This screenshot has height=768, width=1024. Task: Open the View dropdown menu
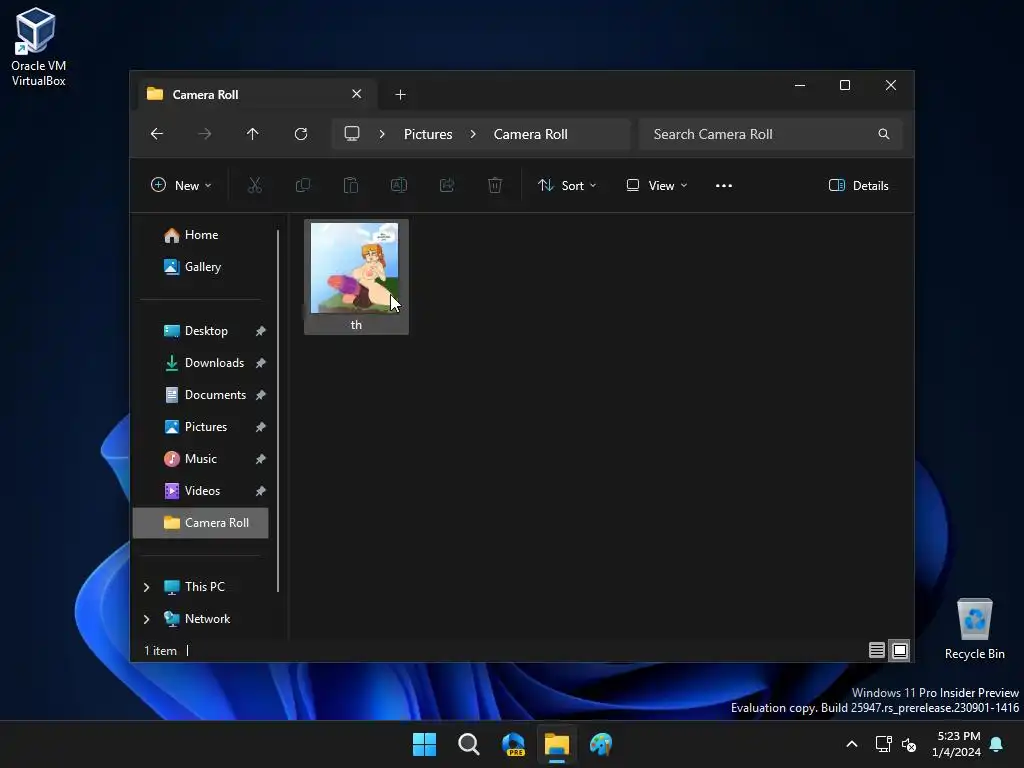click(x=657, y=185)
